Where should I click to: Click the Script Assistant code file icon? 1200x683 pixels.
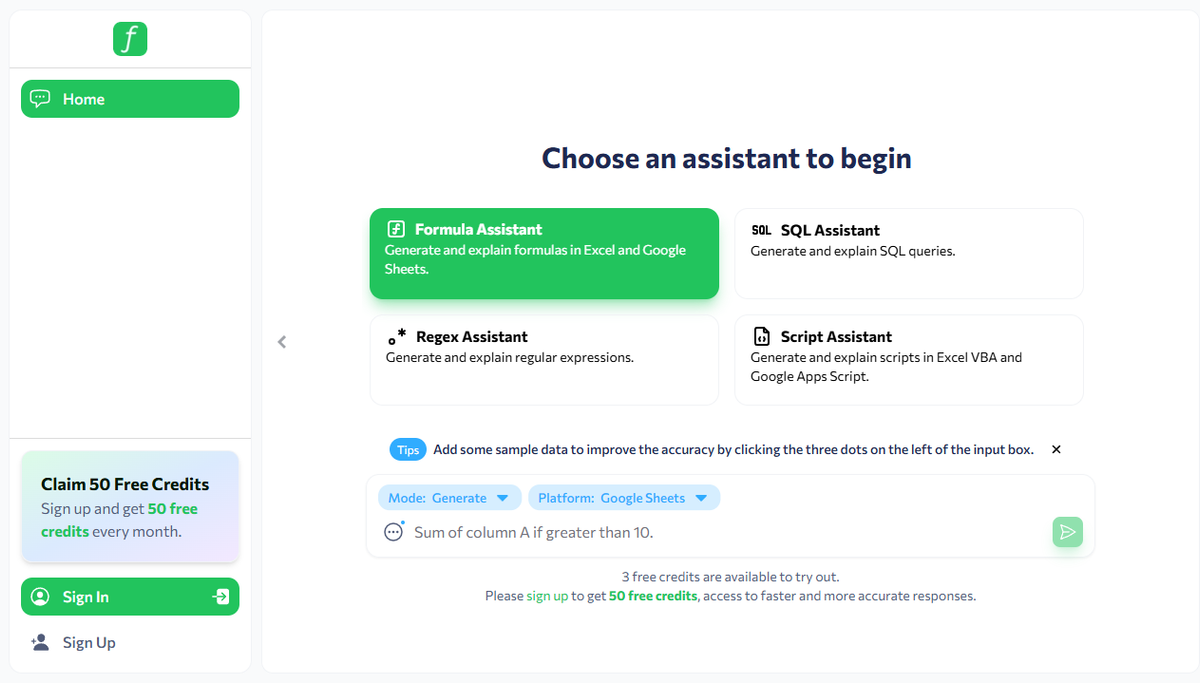click(762, 337)
